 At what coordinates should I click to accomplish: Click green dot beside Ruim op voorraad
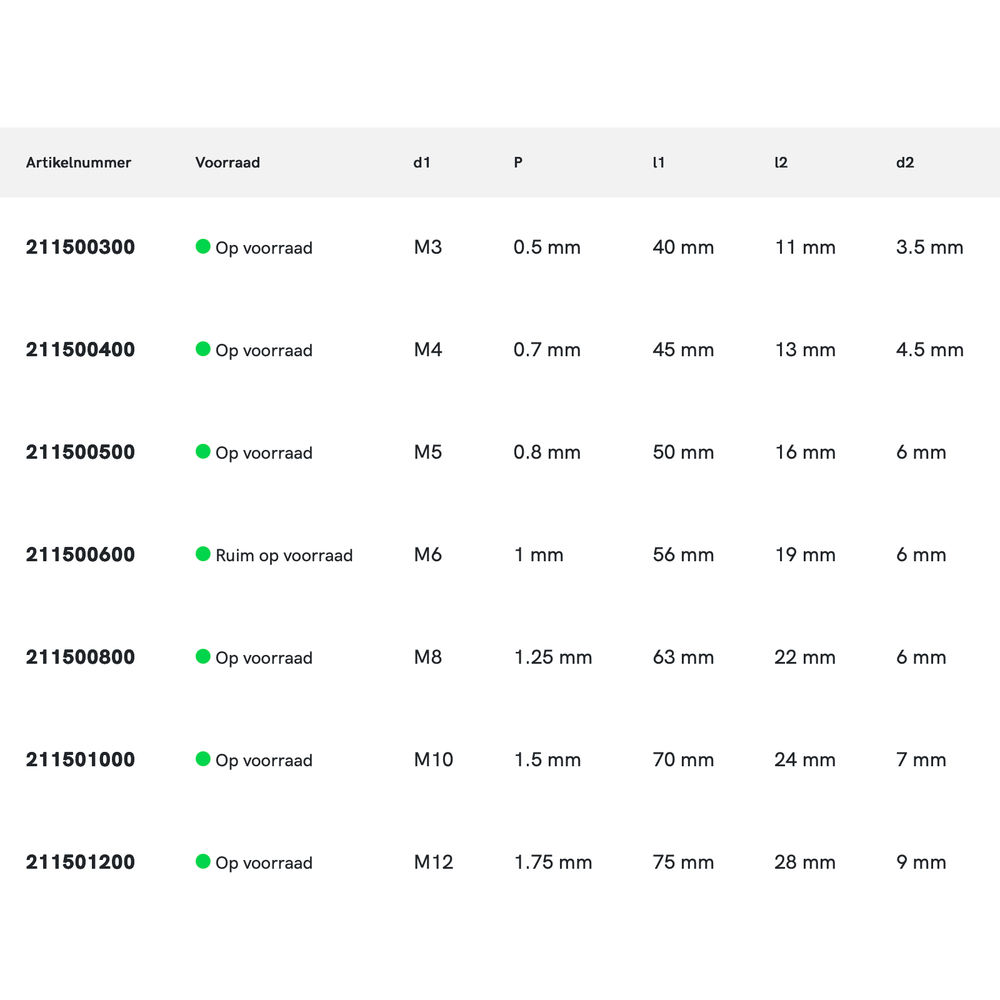(x=203, y=554)
